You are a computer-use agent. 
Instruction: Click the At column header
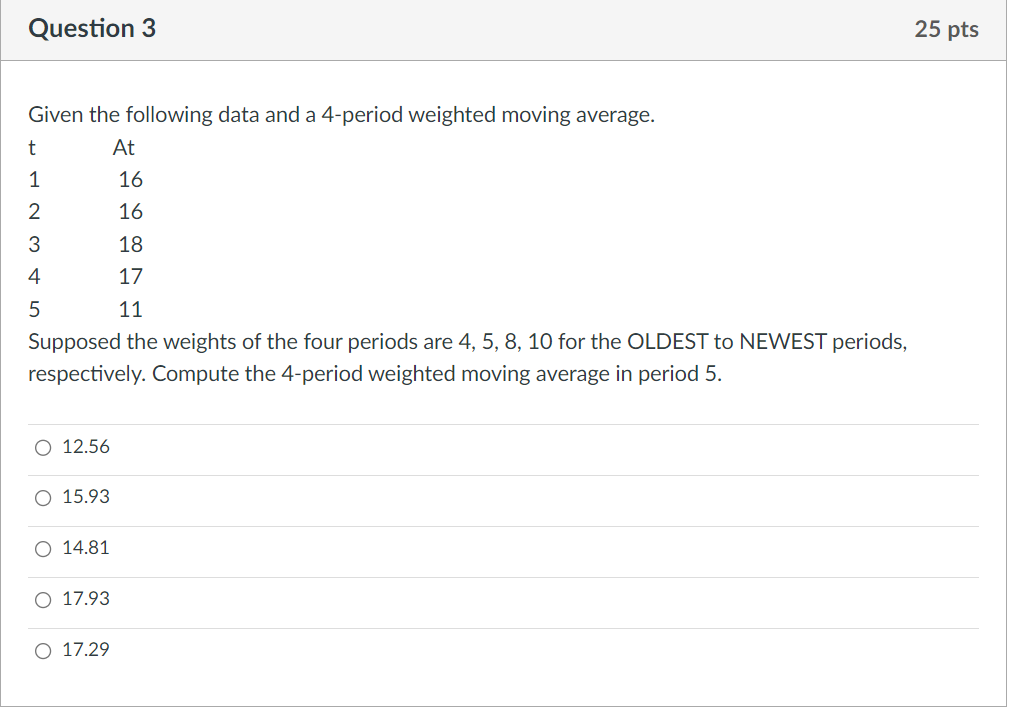[124, 147]
